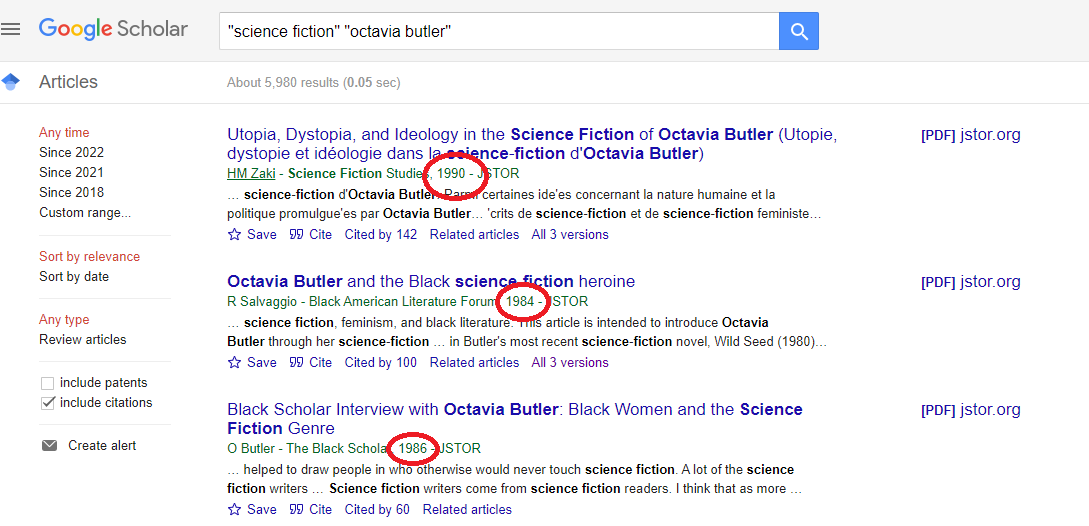Click the Google Scholar logo
Viewport: 1089px width, 526px height.
113,29
